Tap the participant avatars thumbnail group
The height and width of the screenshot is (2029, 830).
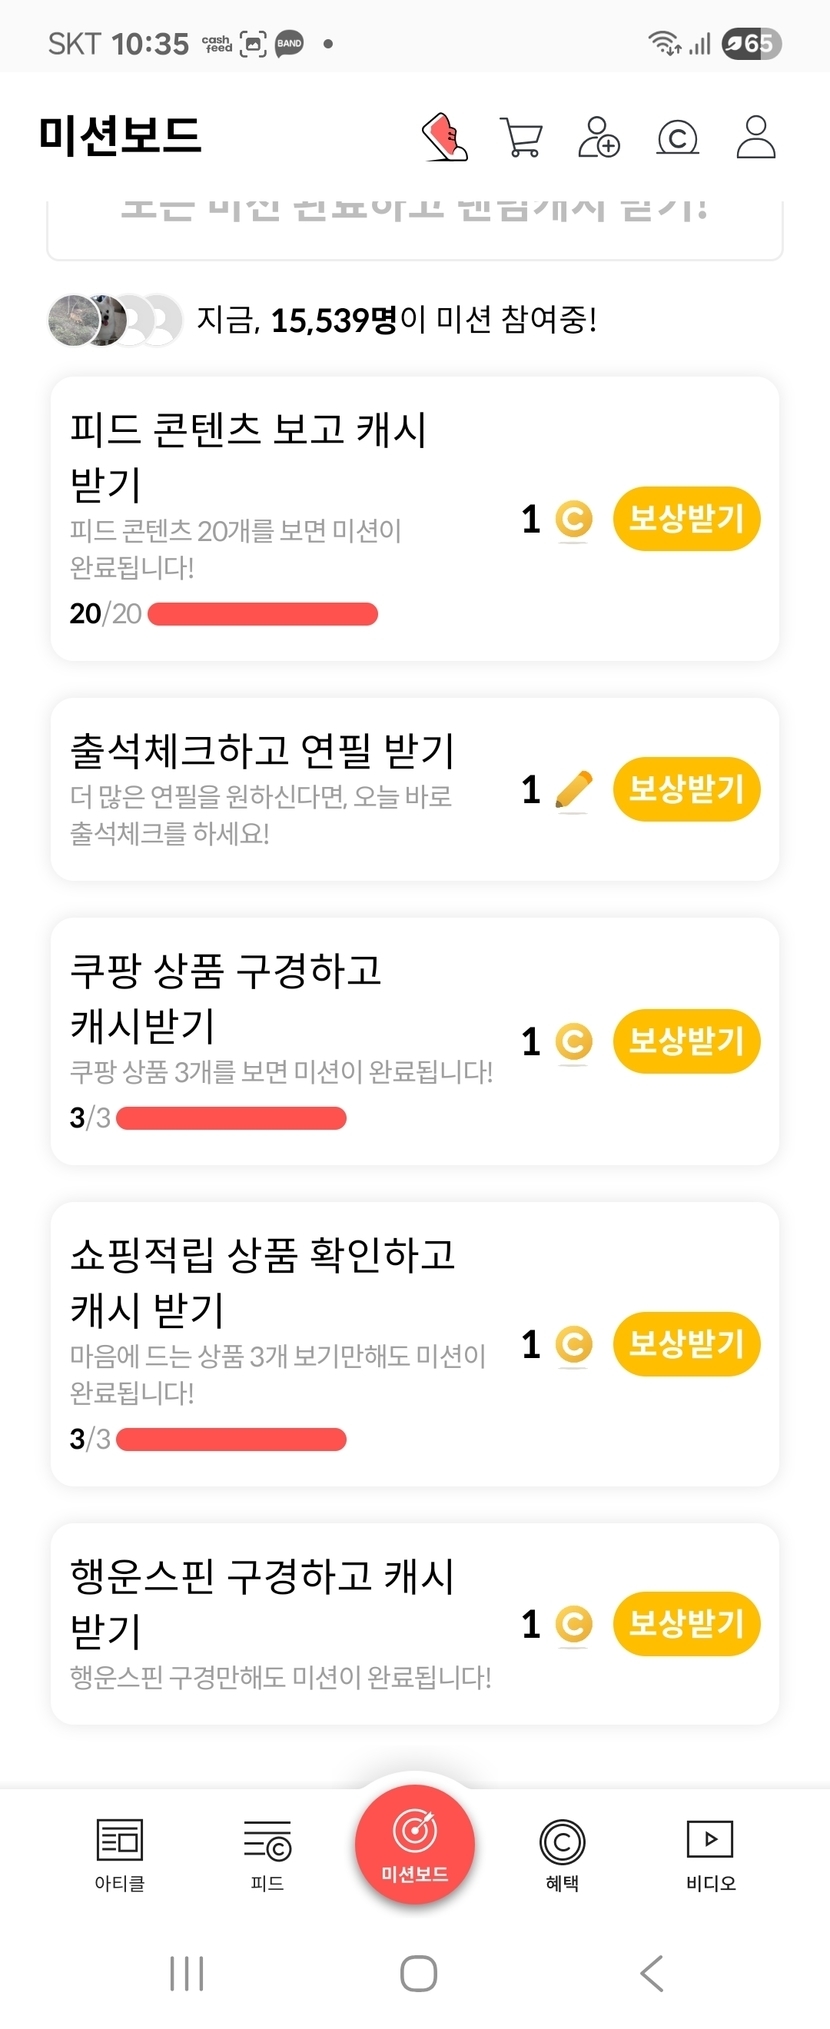pos(114,320)
